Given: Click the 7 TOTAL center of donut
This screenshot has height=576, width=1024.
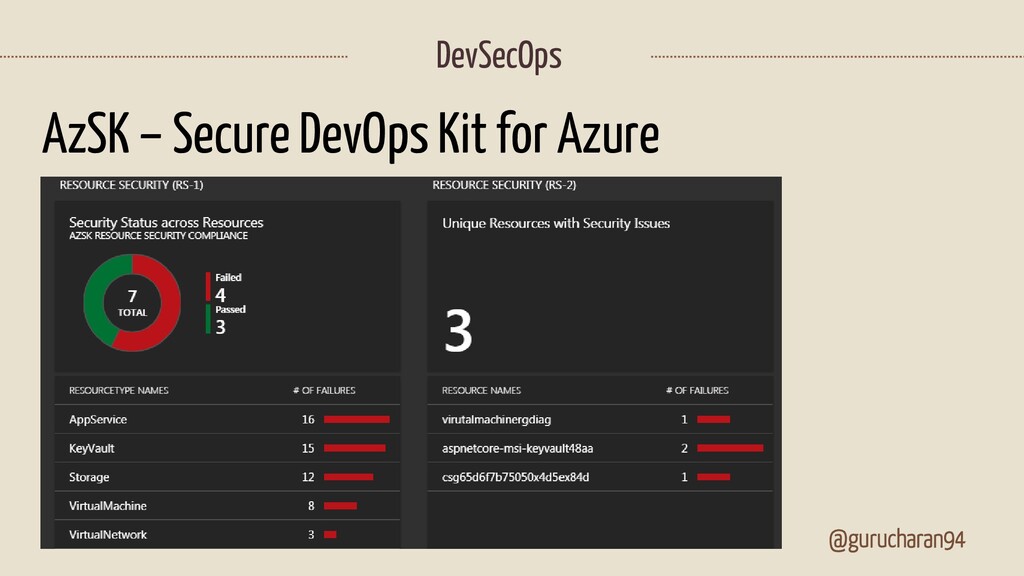Looking at the screenshot, I should tap(132, 303).
